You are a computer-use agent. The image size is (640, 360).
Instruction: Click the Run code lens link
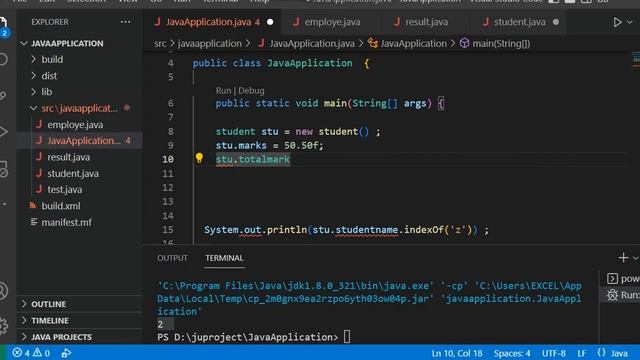223,91
